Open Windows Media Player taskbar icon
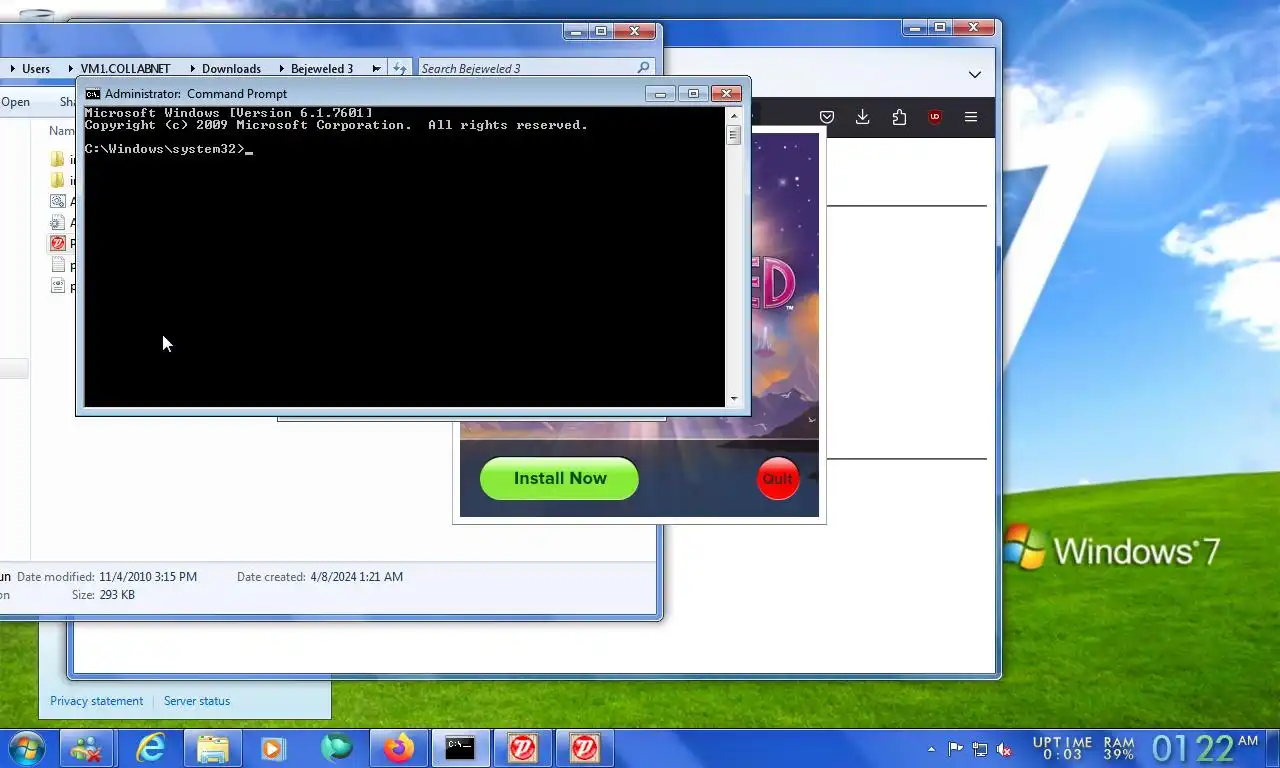Image resolution: width=1280 pixels, height=768 pixels. pos(273,748)
